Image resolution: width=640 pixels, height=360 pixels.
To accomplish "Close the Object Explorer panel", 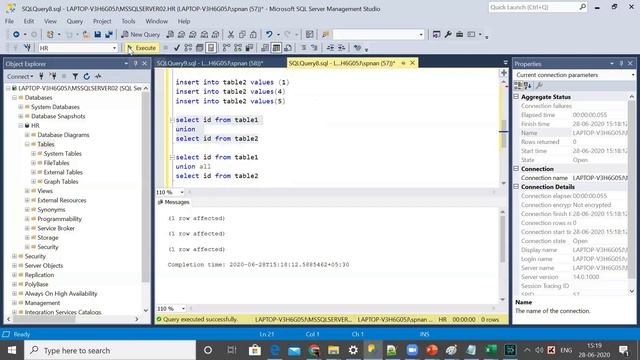I will click(144, 64).
